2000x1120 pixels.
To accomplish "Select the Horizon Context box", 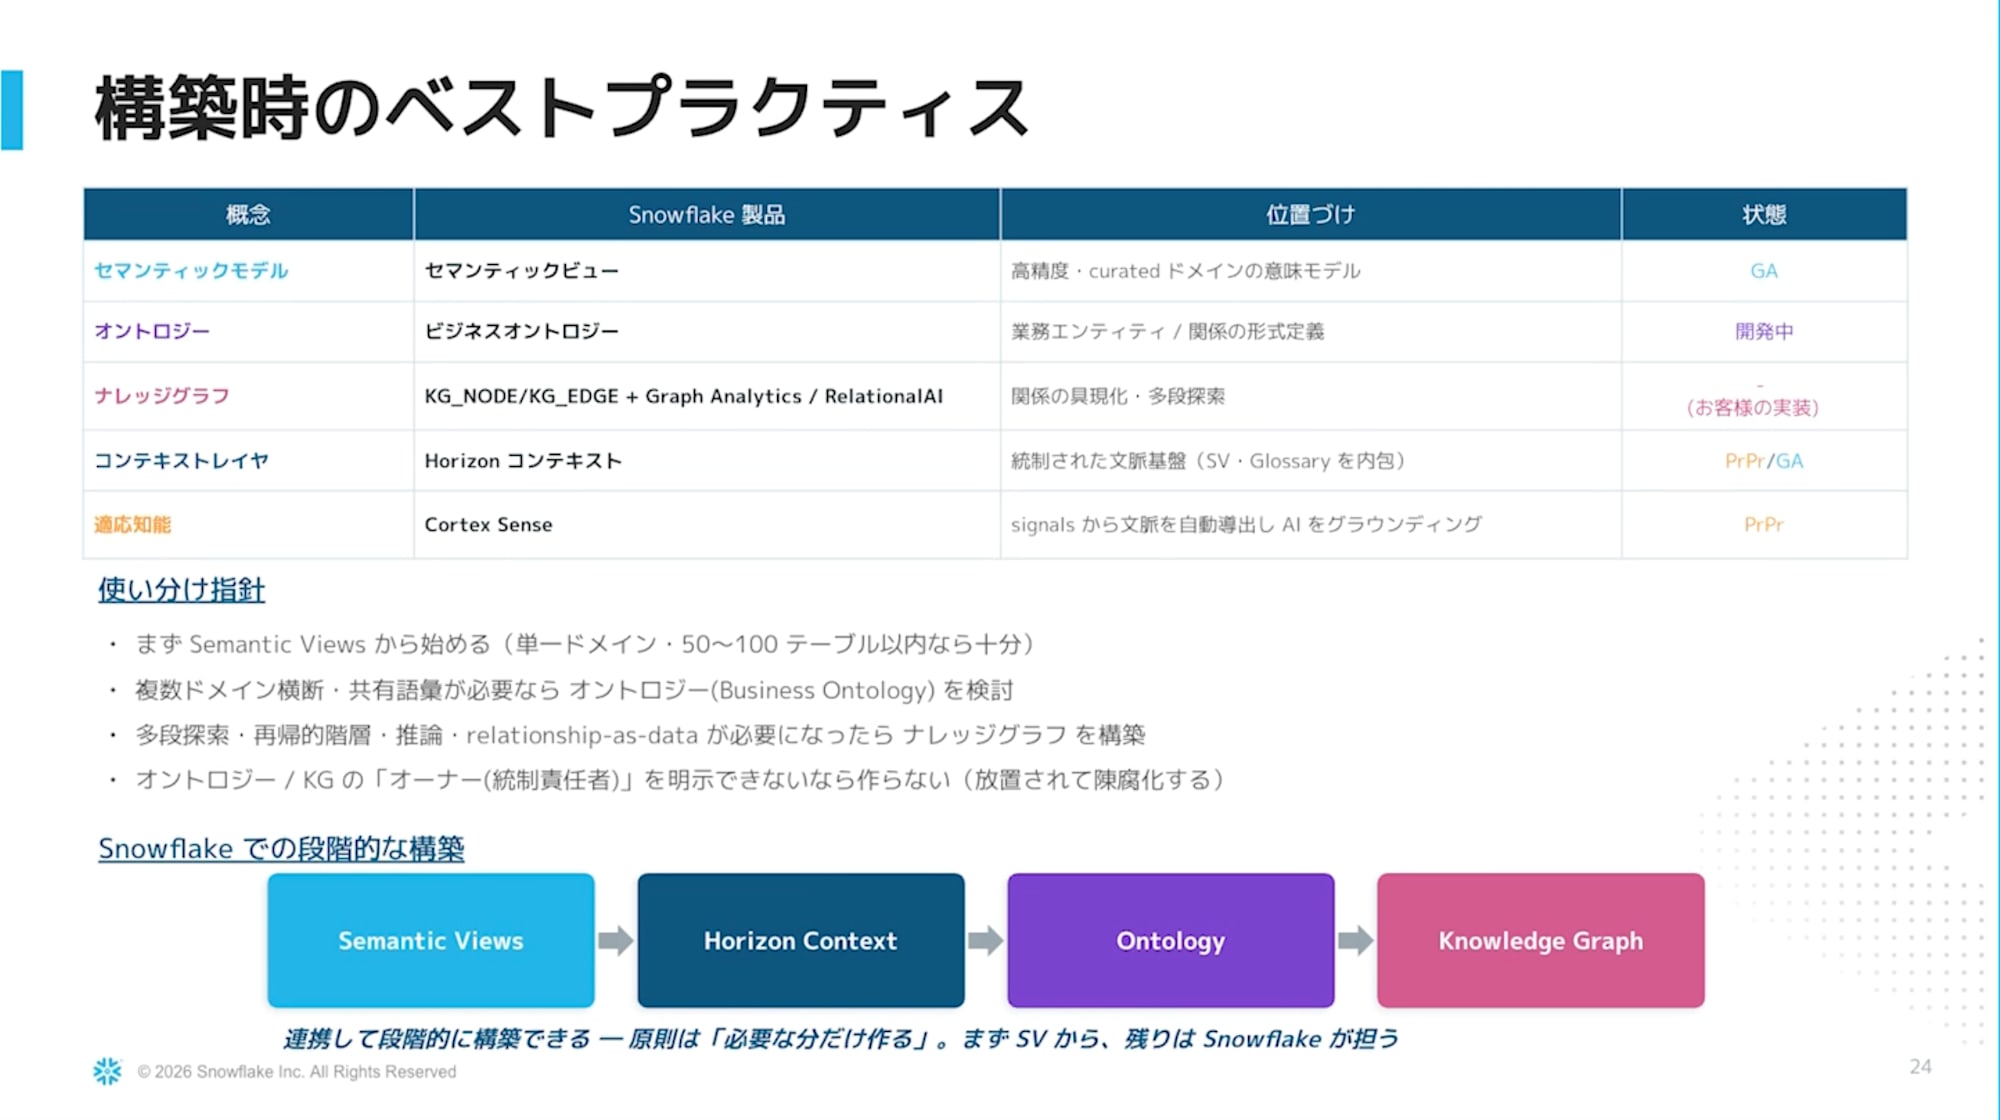I will pos(801,940).
